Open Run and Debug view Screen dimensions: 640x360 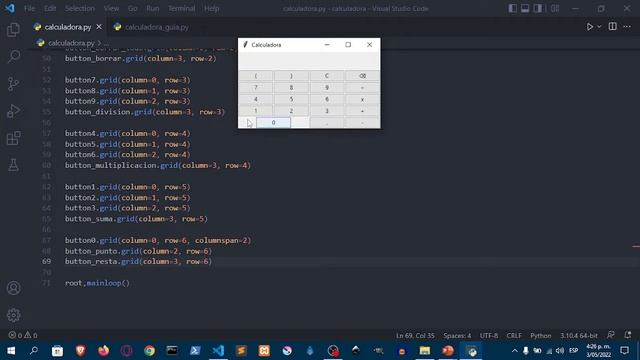[x=13, y=111]
